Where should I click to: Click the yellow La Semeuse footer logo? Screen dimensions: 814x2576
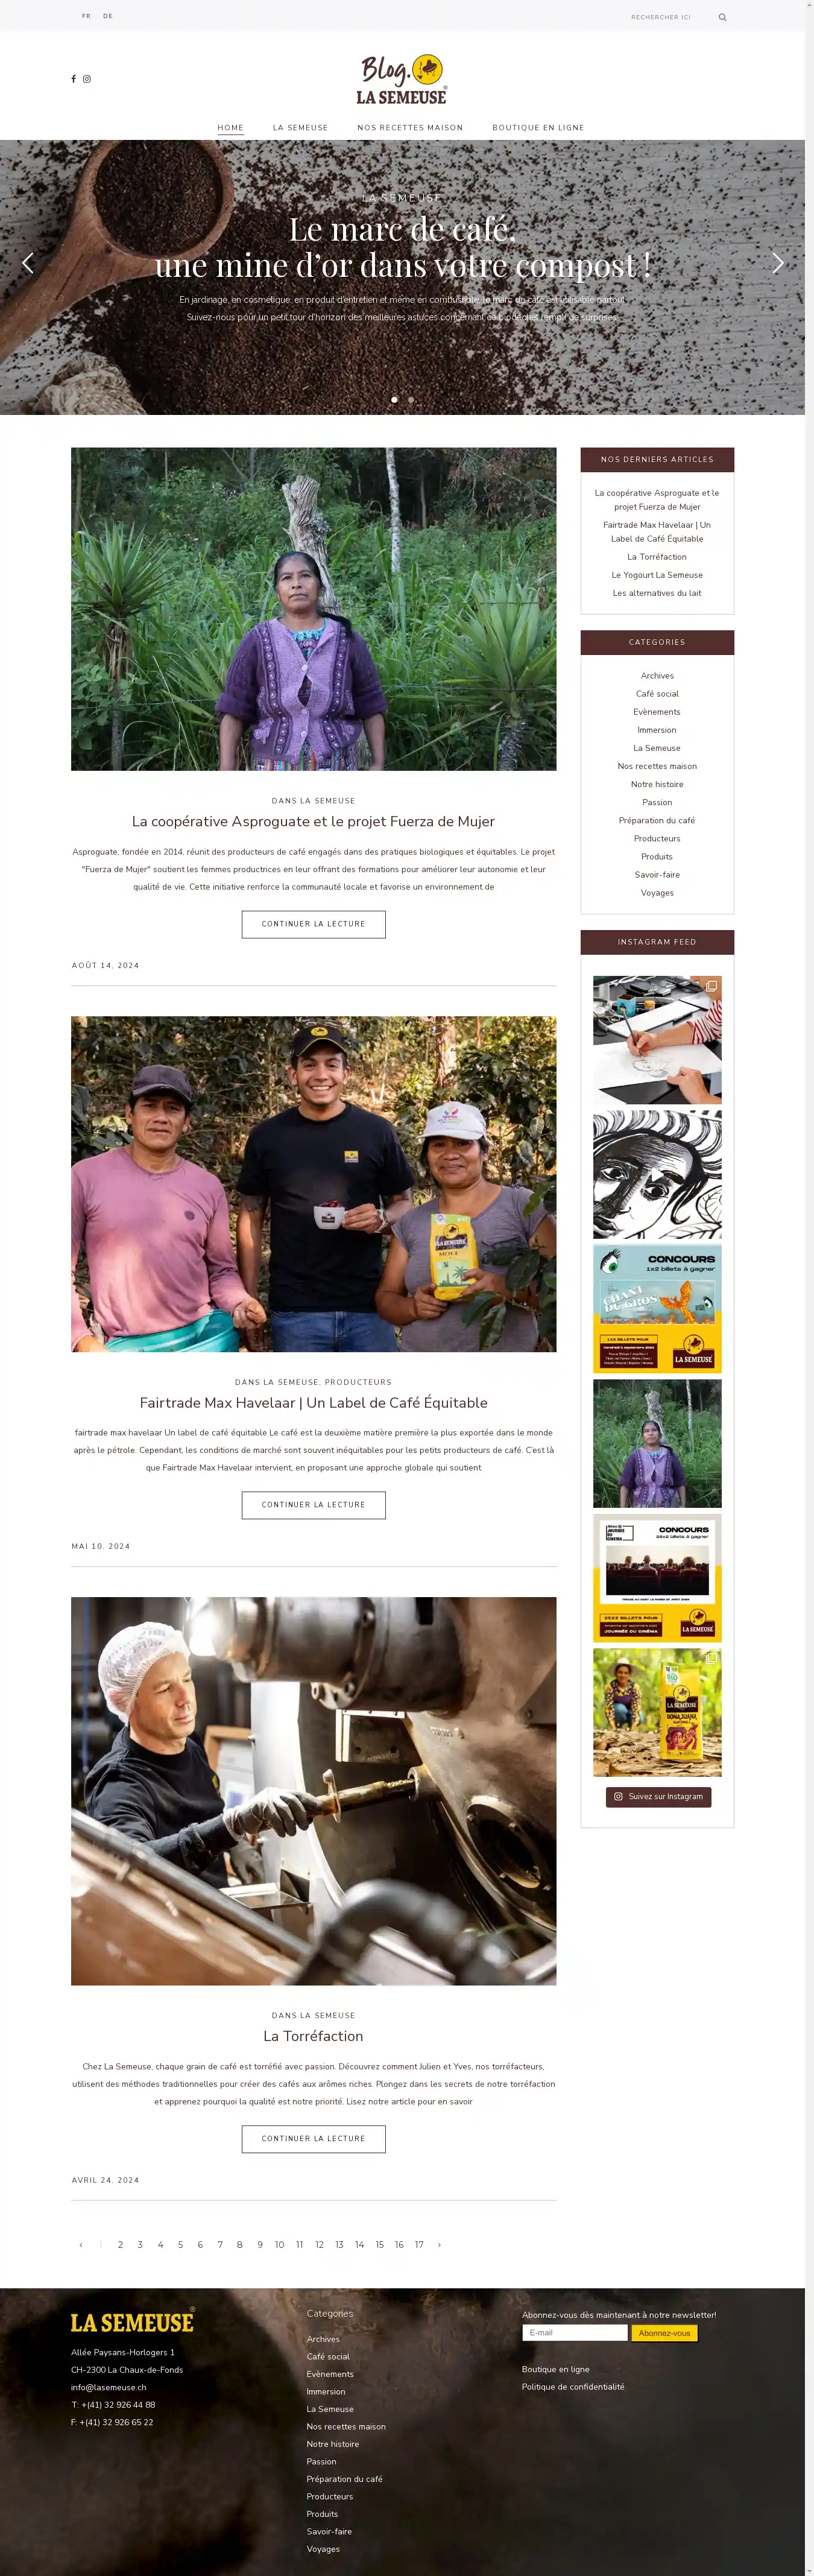[132, 2322]
